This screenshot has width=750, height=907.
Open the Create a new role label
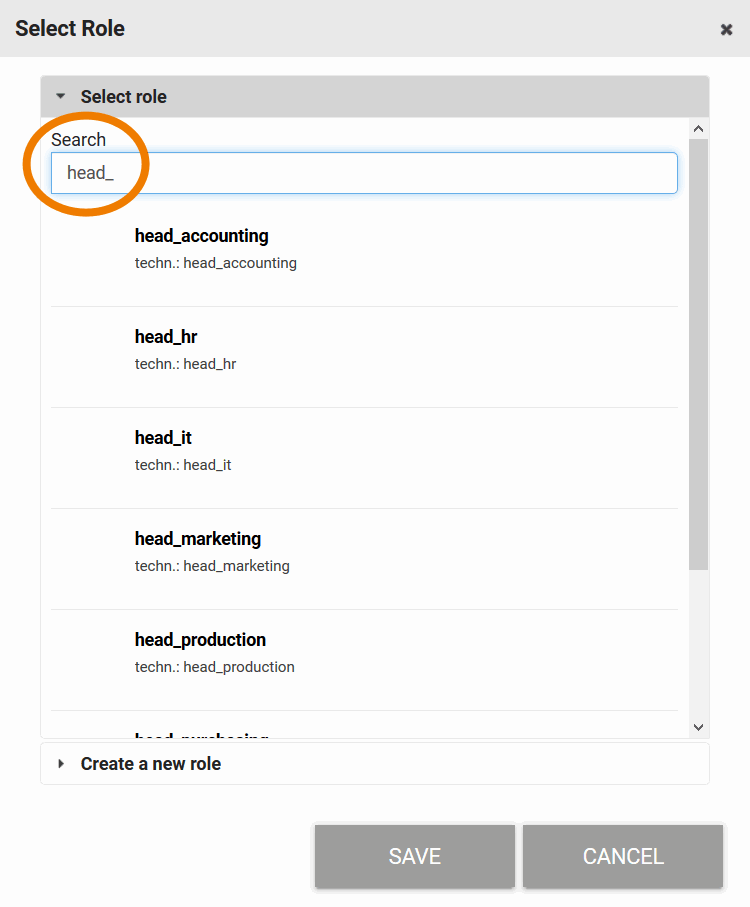151,764
